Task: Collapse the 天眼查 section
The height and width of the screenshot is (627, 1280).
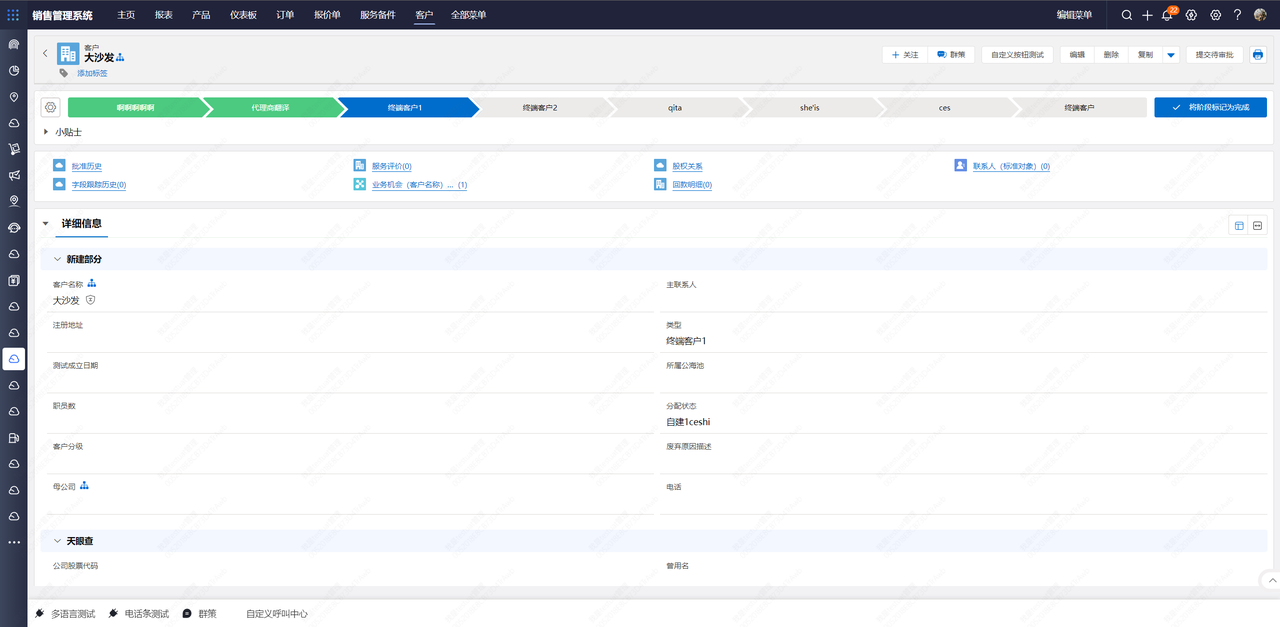Action: [57, 541]
